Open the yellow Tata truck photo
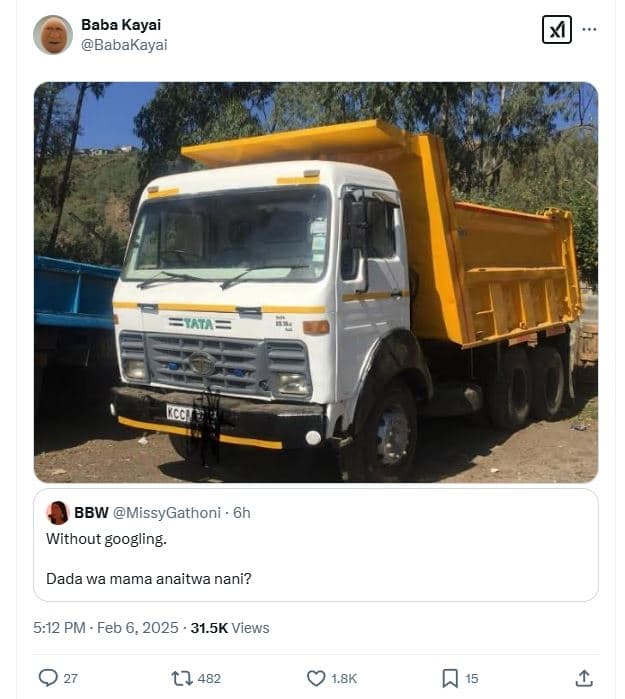This screenshot has width=625, height=699. click(316, 282)
